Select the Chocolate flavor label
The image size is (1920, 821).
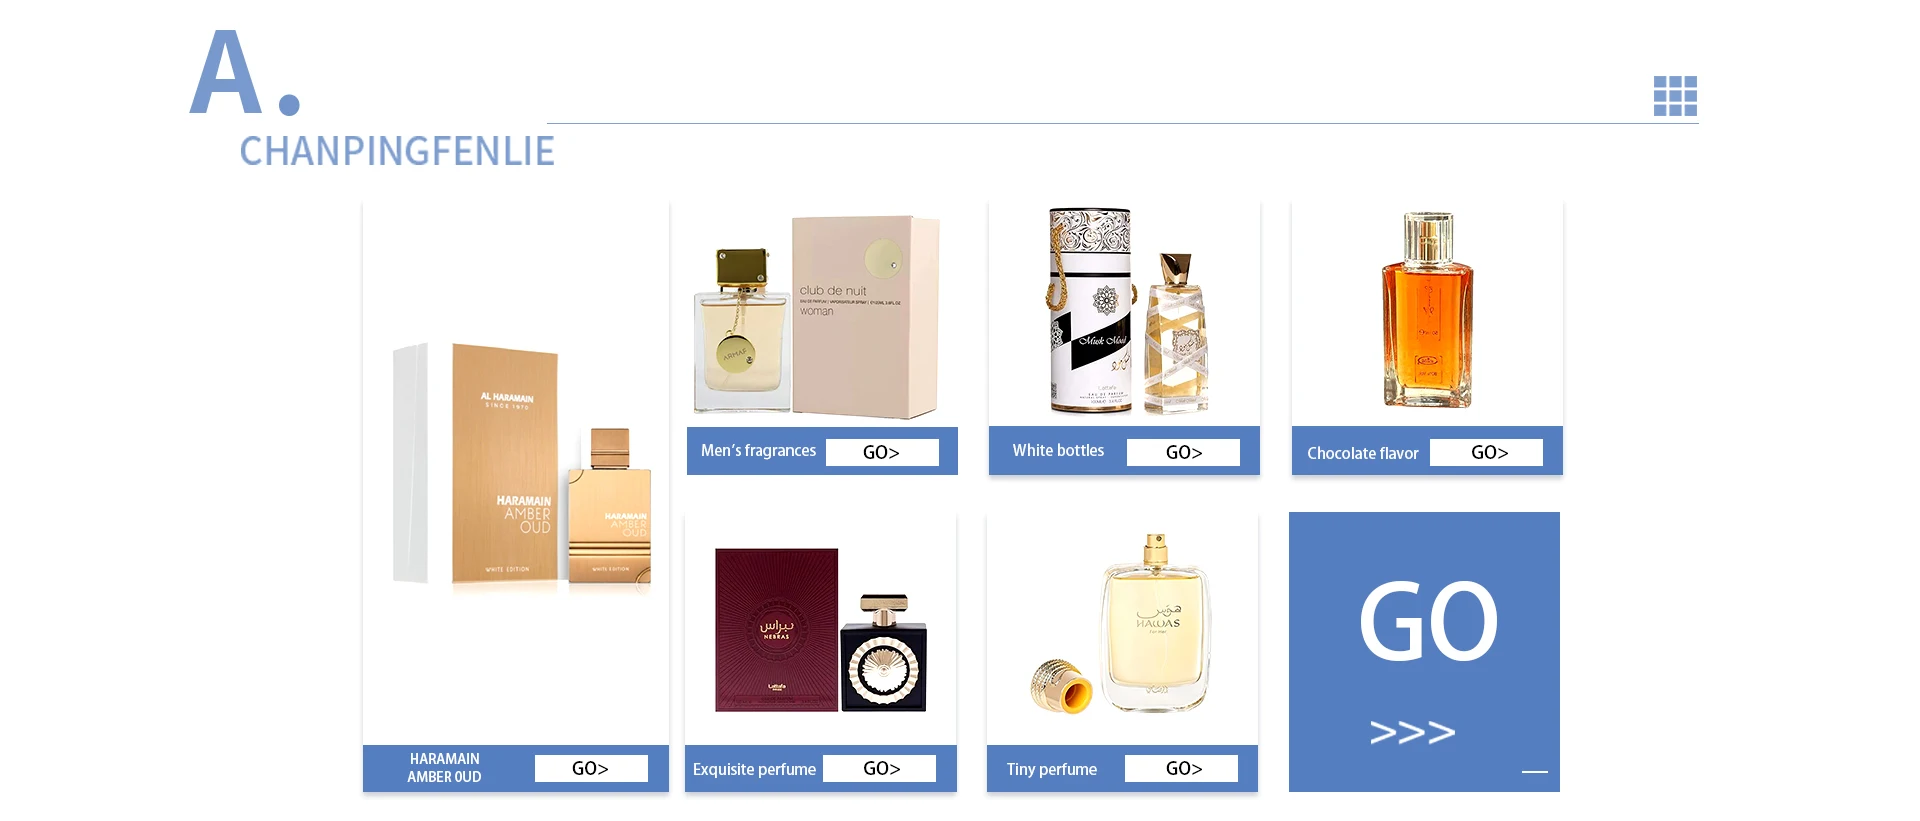pyautogui.click(x=1362, y=453)
